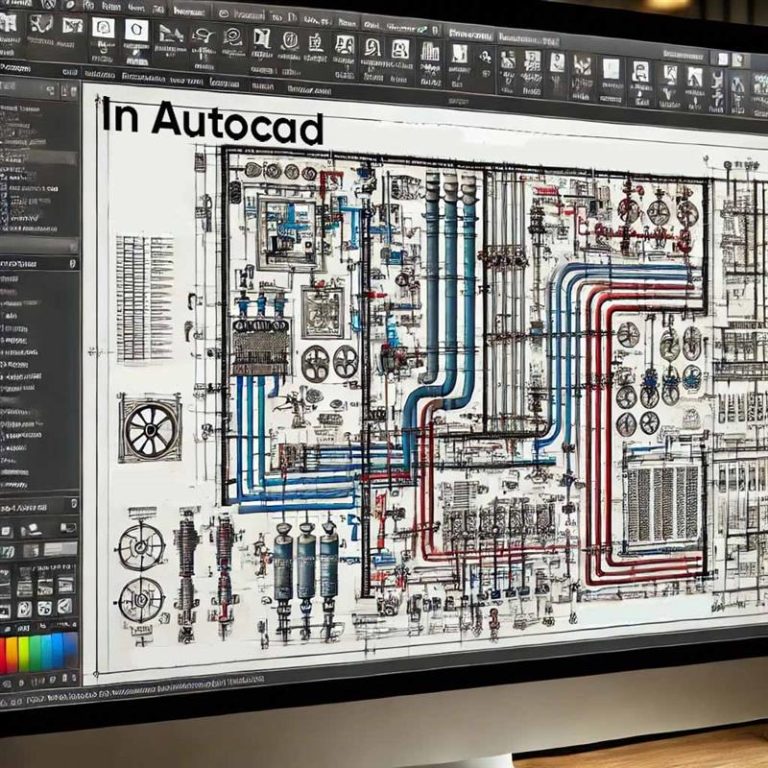768x768 pixels.
Task: Click the circular swirl icon in the ribbon
Action: (233, 37)
